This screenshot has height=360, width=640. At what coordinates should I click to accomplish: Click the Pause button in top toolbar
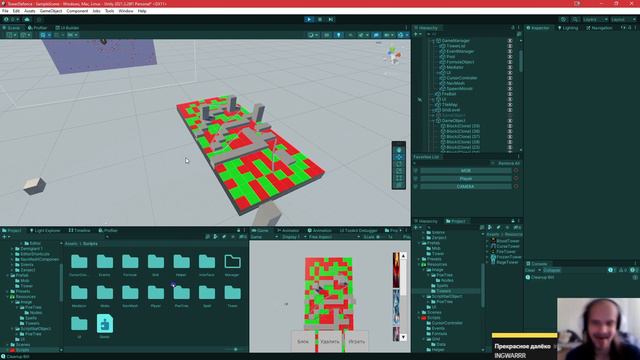coord(320,19)
